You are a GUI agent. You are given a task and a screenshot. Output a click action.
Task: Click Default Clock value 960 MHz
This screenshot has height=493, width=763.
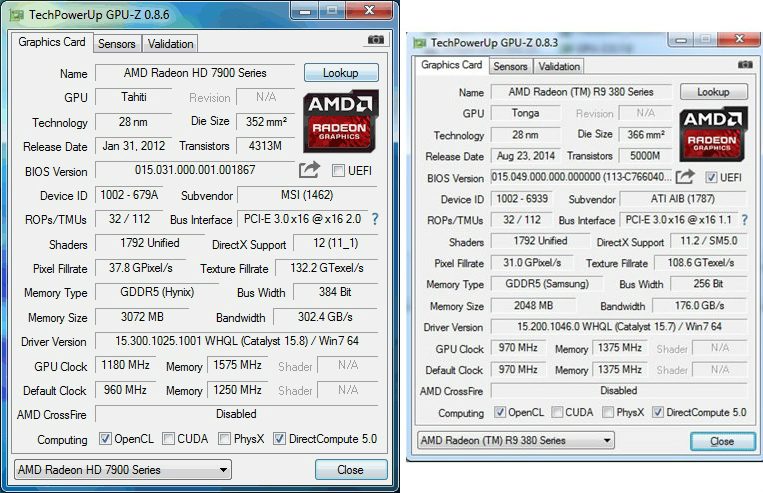tap(126, 390)
